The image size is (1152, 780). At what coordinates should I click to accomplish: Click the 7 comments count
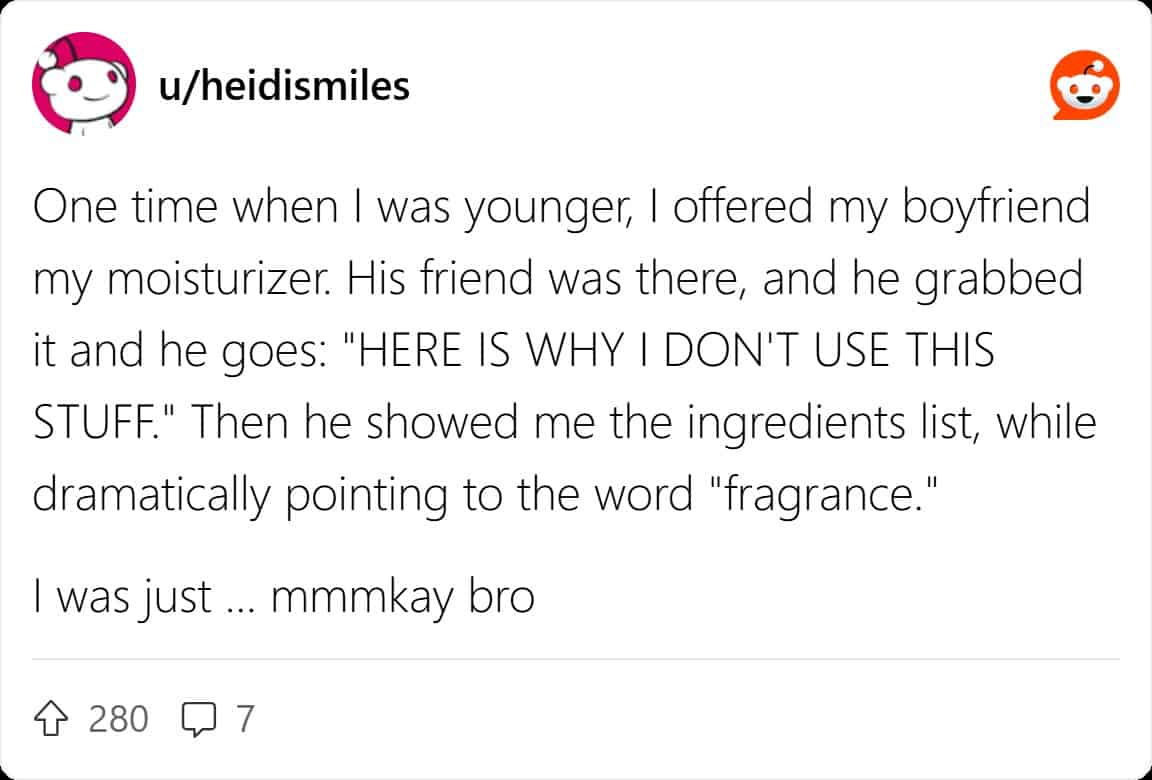click(244, 718)
